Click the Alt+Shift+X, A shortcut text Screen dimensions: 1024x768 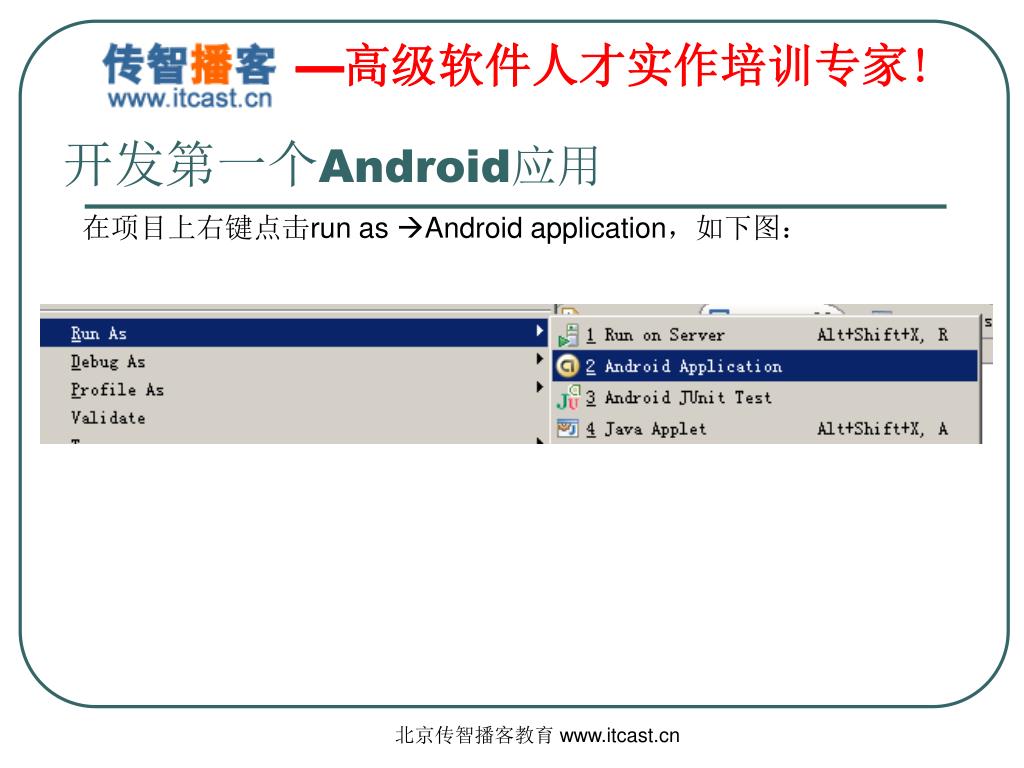click(882, 428)
